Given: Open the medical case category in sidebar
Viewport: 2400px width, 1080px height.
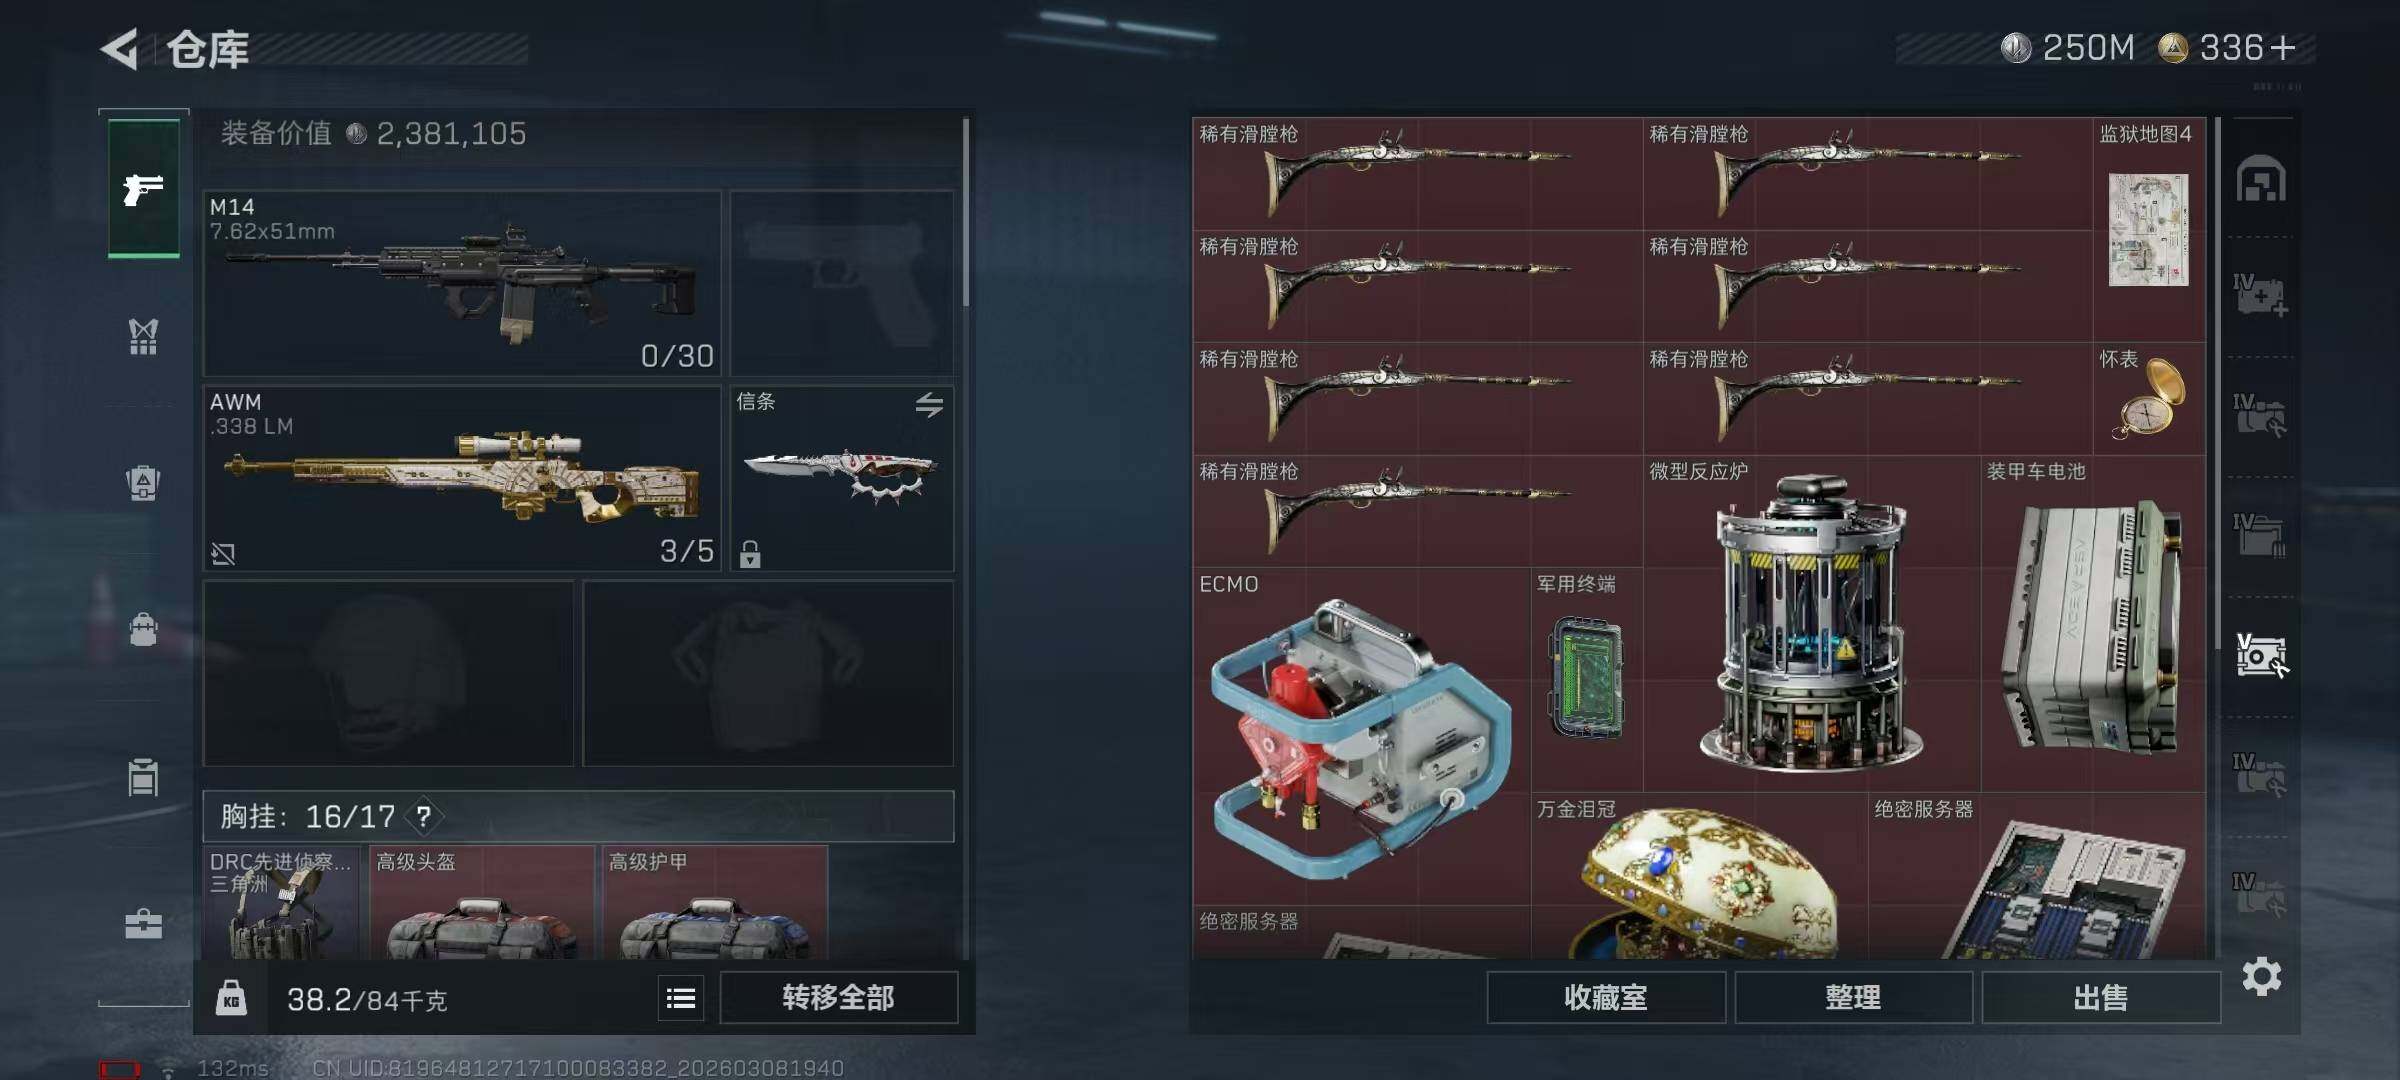Looking at the screenshot, I should point(143,924).
